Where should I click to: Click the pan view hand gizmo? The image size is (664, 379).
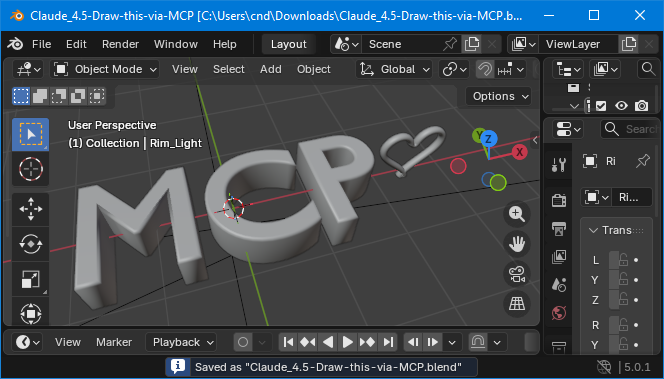click(517, 244)
